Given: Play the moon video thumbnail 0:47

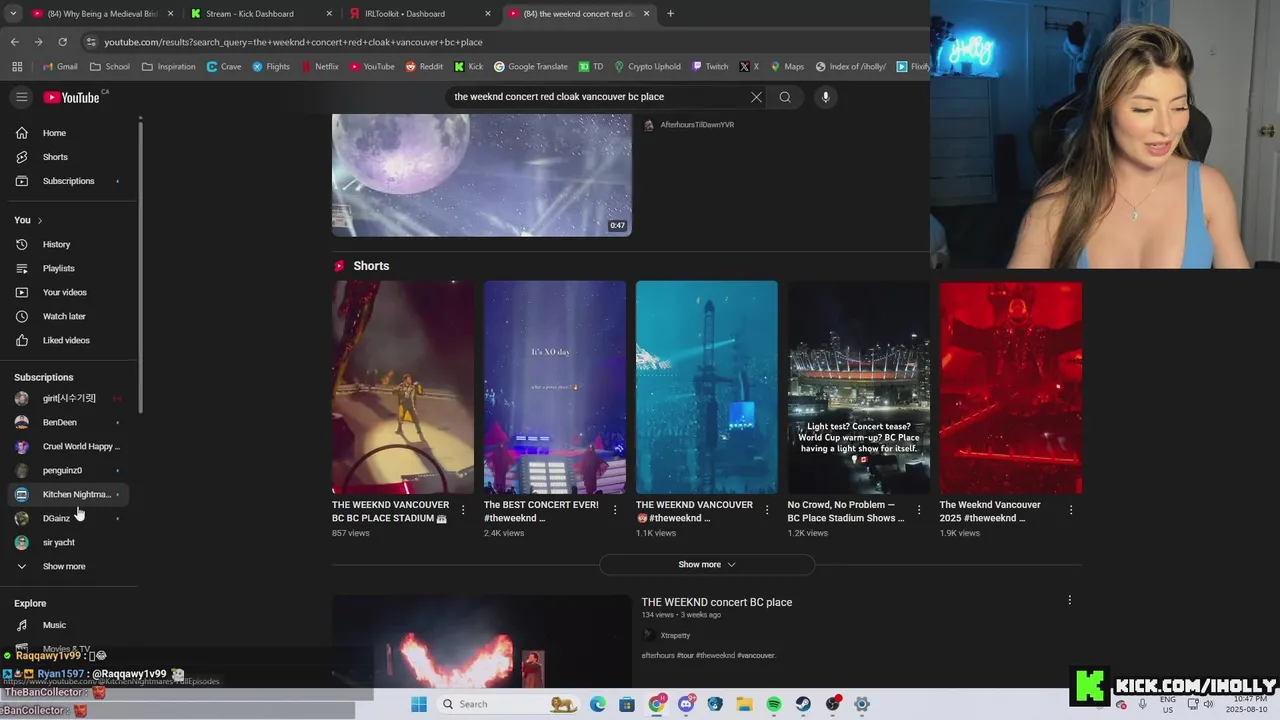Looking at the screenshot, I should coord(481,175).
